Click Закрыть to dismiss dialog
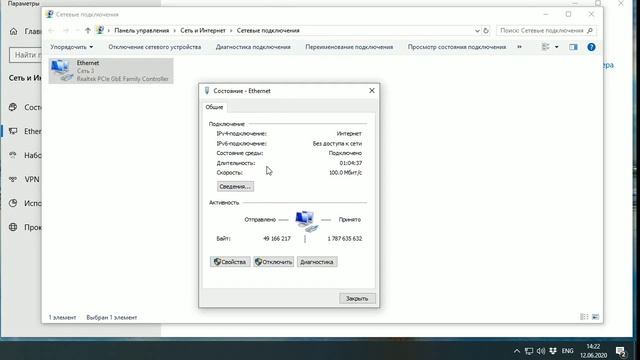 [357, 298]
